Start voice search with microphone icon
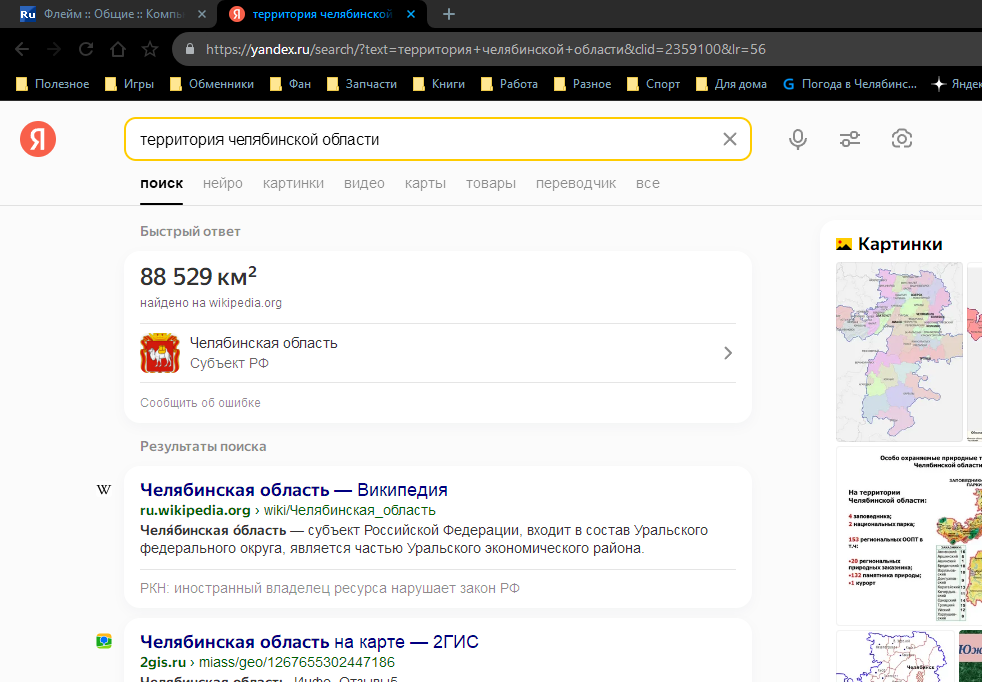The width and height of the screenshot is (982, 682). (x=797, y=138)
